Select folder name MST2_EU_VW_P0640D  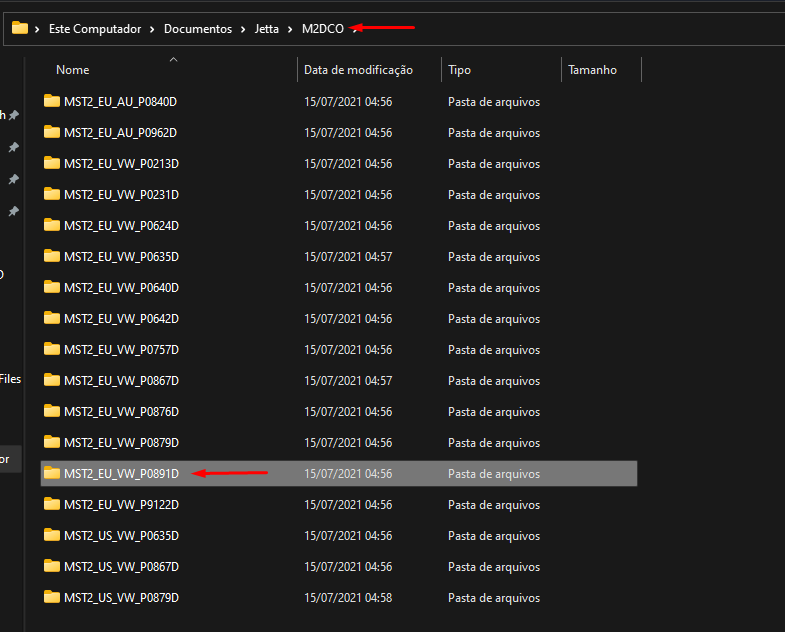(121, 288)
